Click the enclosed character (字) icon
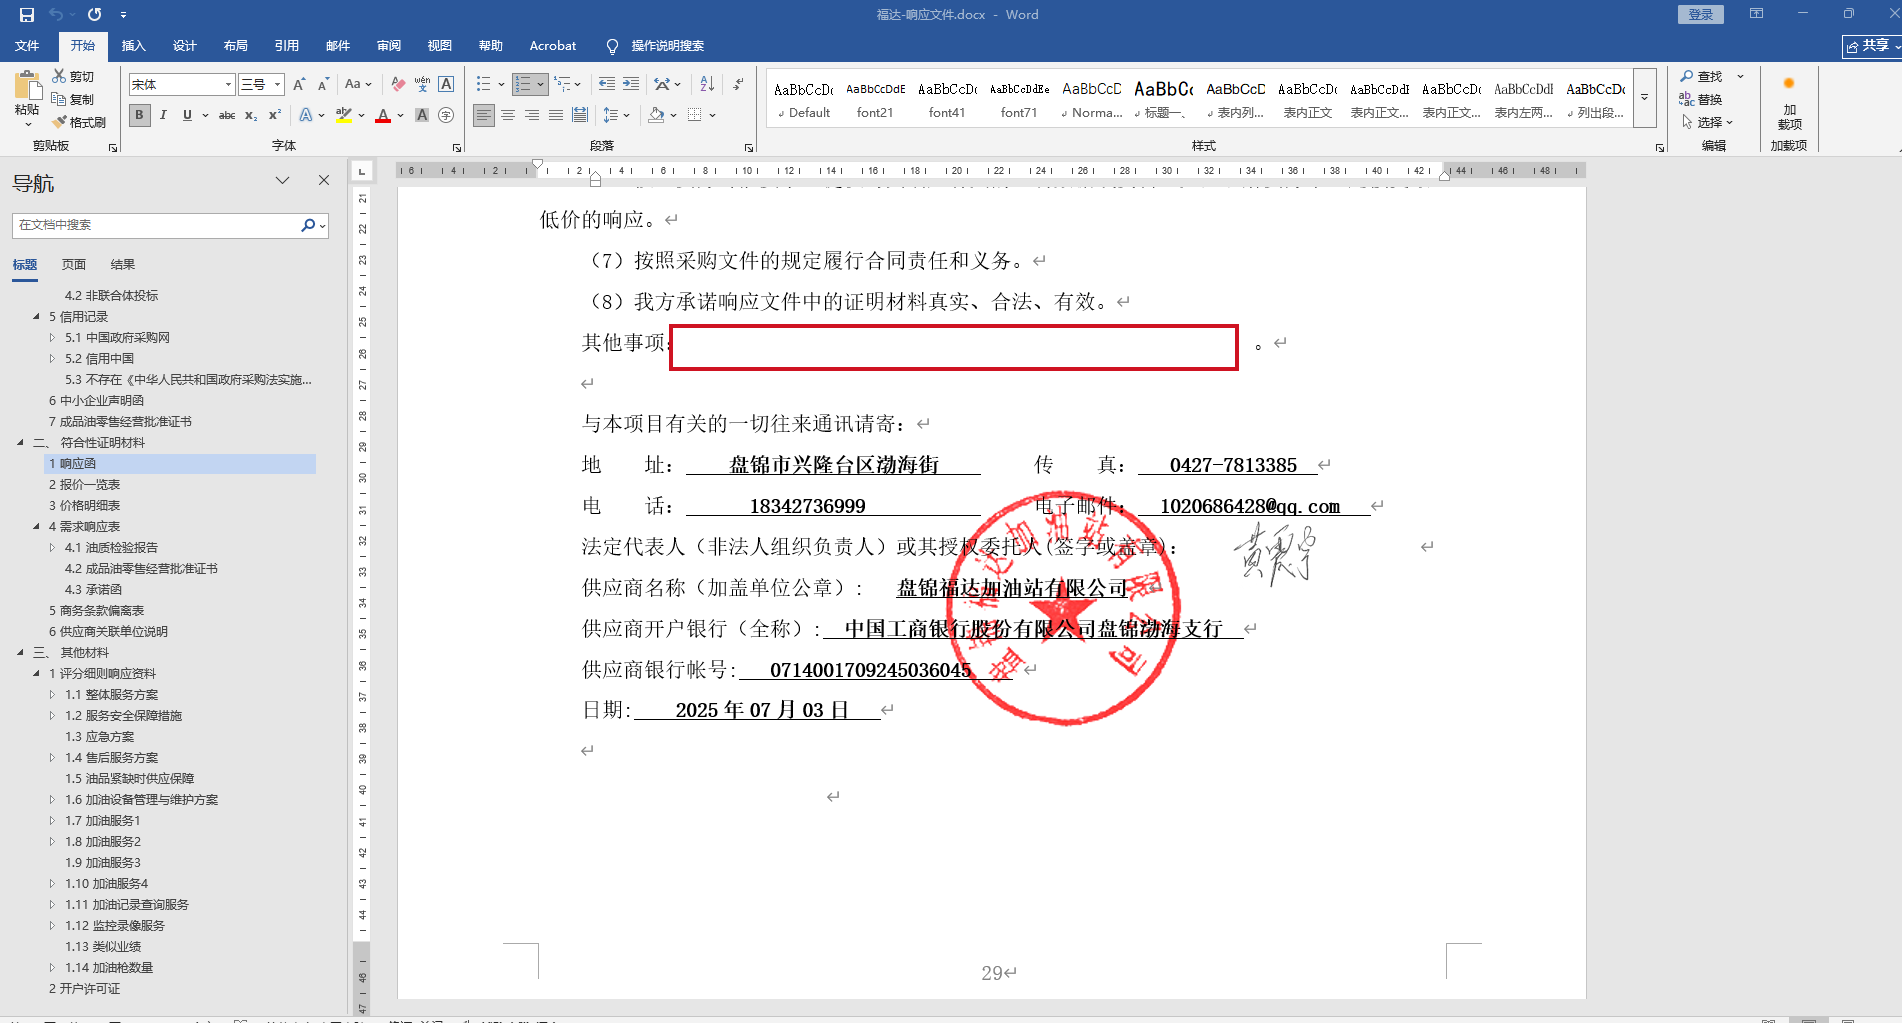The width and height of the screenshot is (1902, 1023). click(x=446, y=115)
